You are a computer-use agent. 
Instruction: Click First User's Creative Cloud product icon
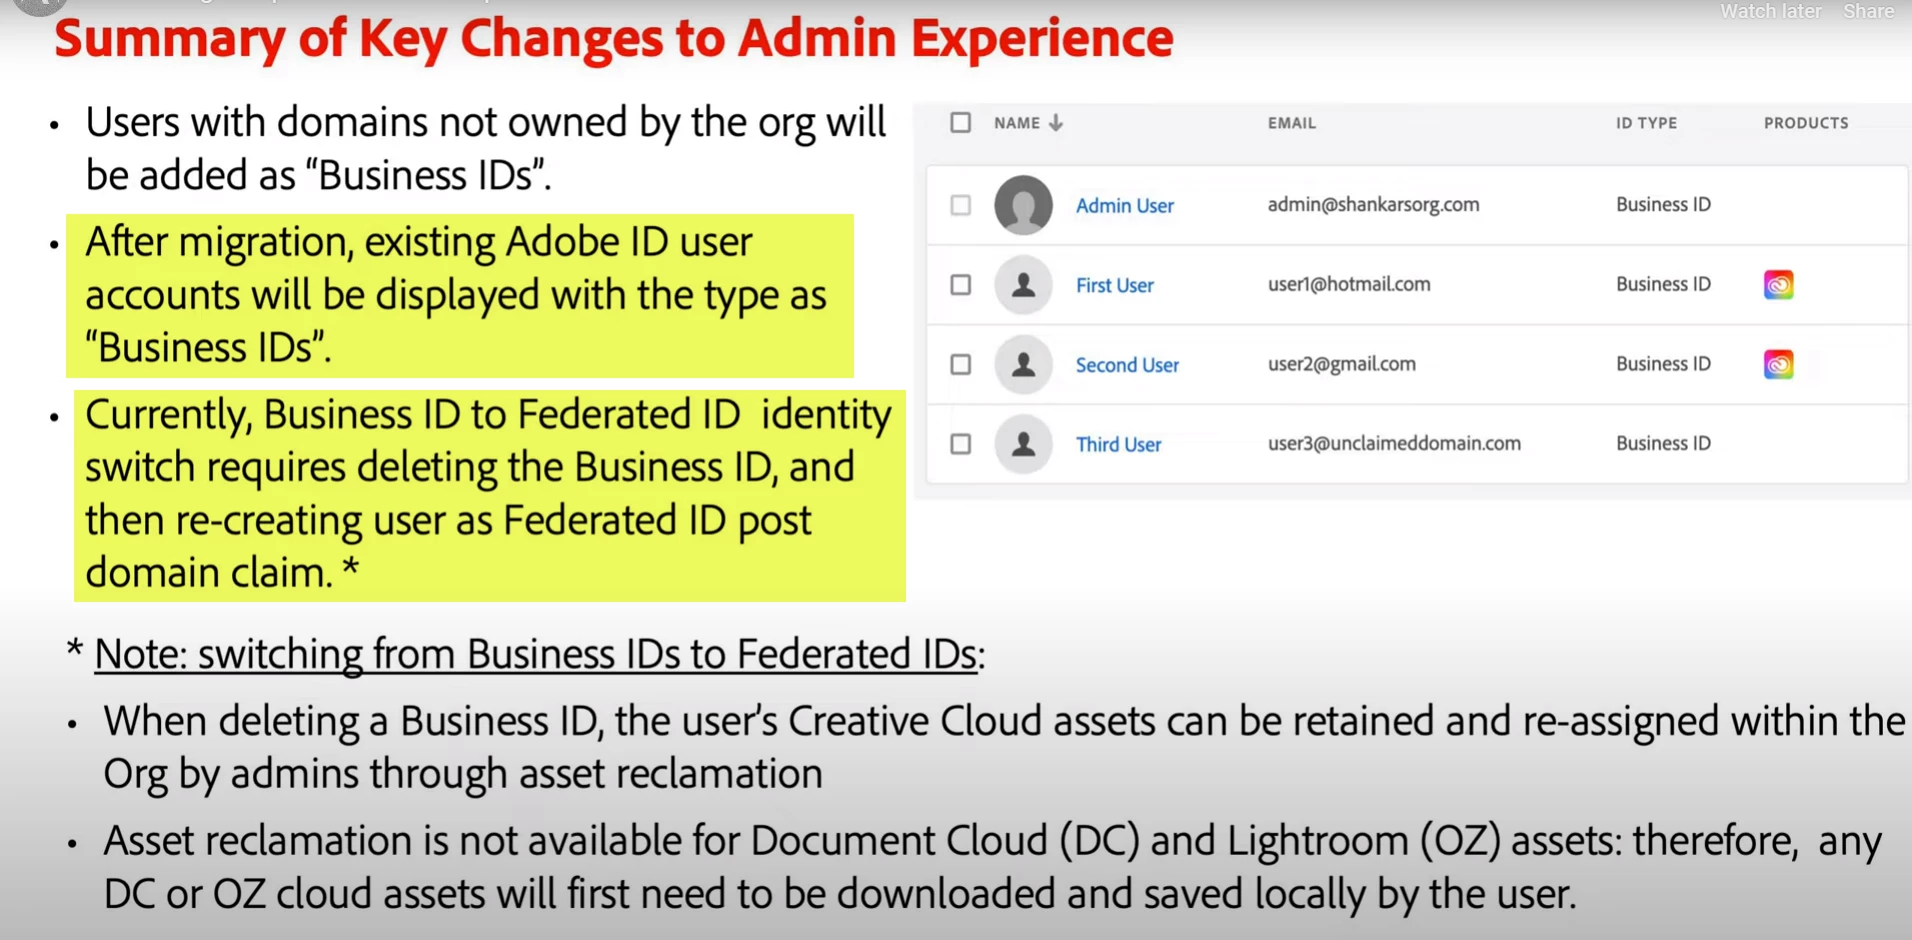coord(1778,285)
